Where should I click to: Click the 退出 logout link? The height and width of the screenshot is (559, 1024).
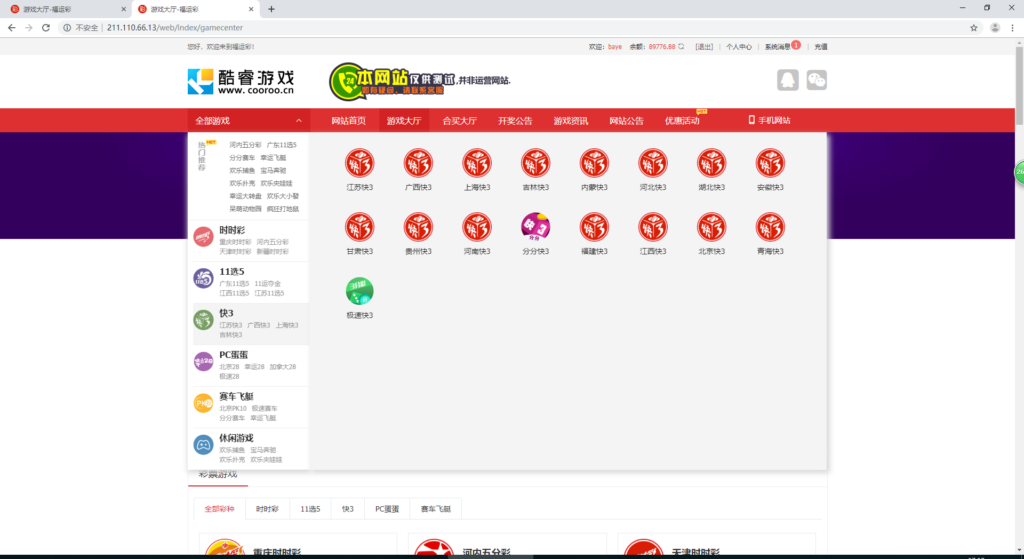[704, 46]
